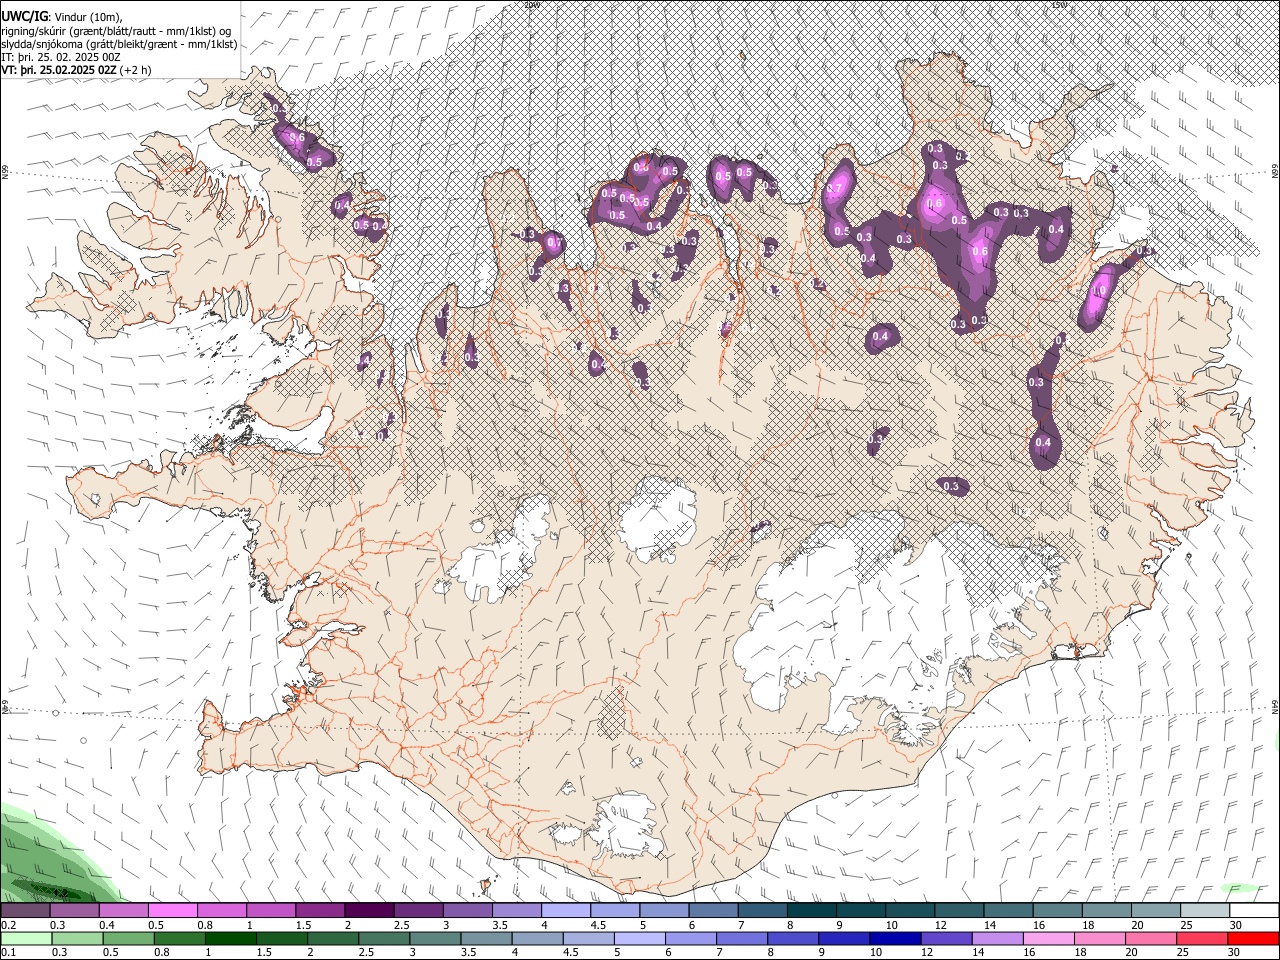
Task: Click the snow-scale legend label 0.4
Action: 106,925
